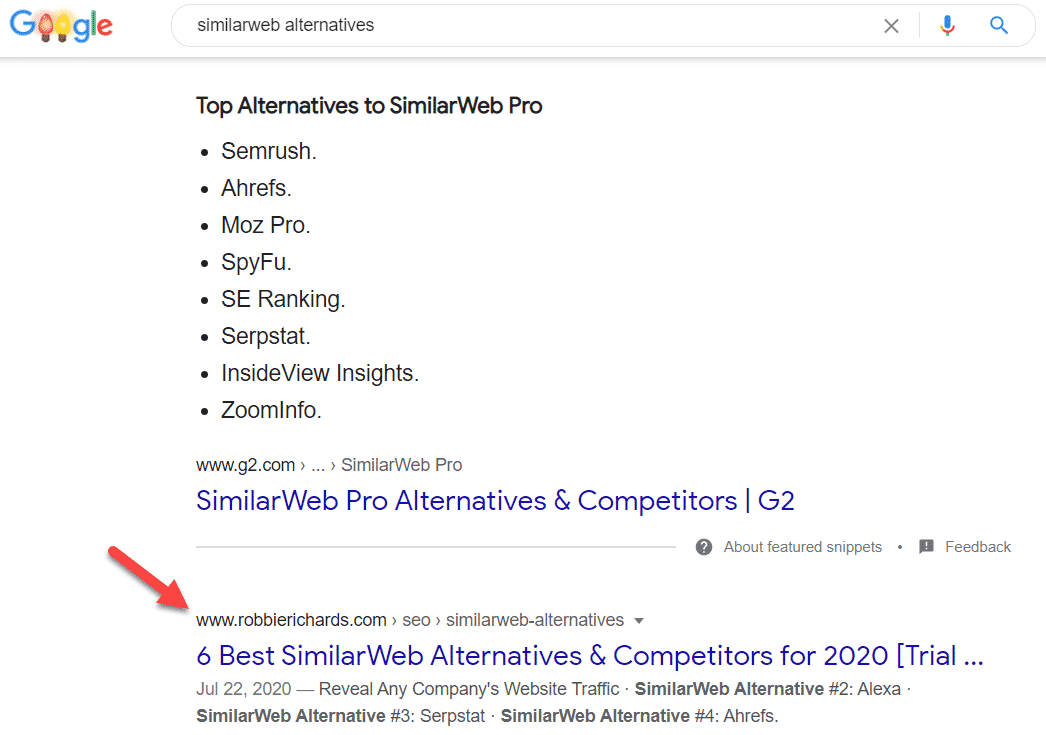
Task: Click the feedback flag icon
Action: click(926, 547)
